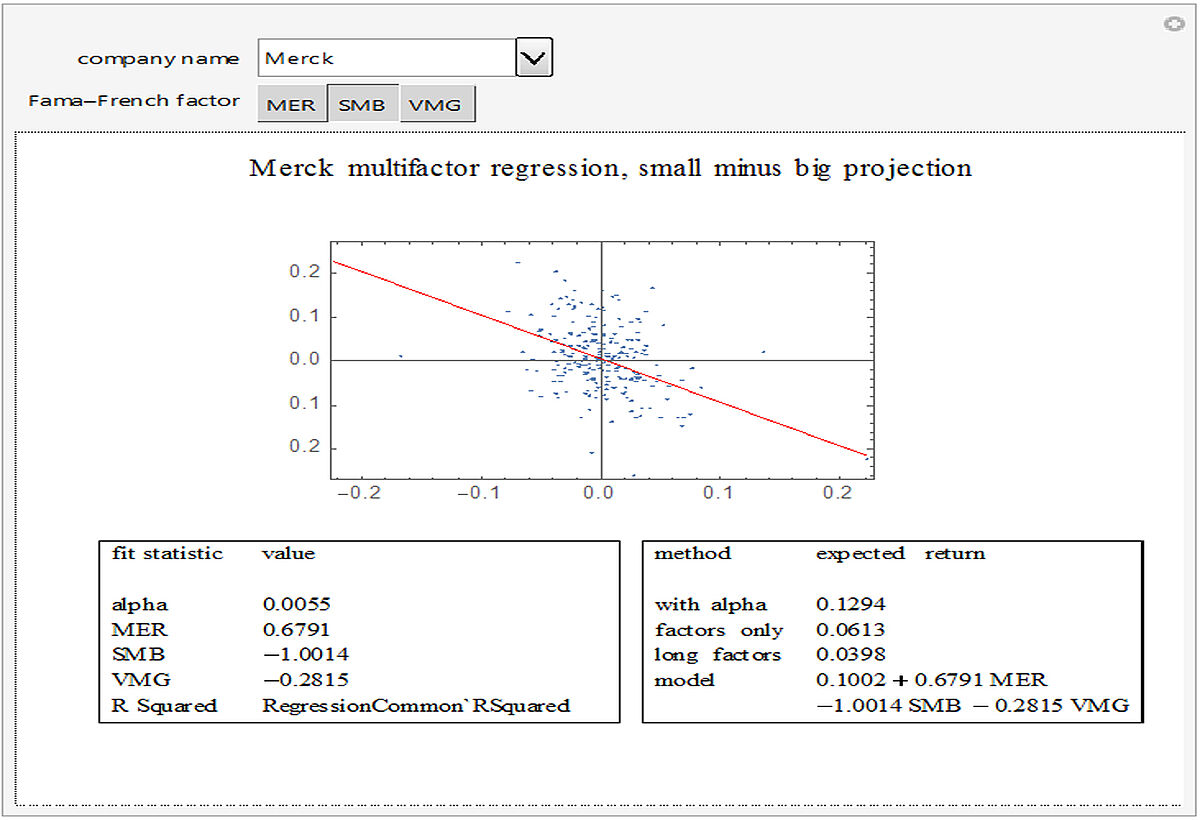Click SMB coefficient value −1.0014 in fit table

306,655
